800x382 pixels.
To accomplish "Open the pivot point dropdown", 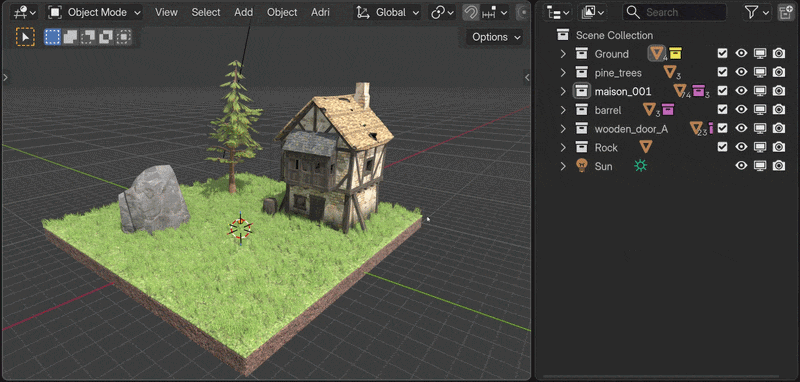I will pos(443,12).
